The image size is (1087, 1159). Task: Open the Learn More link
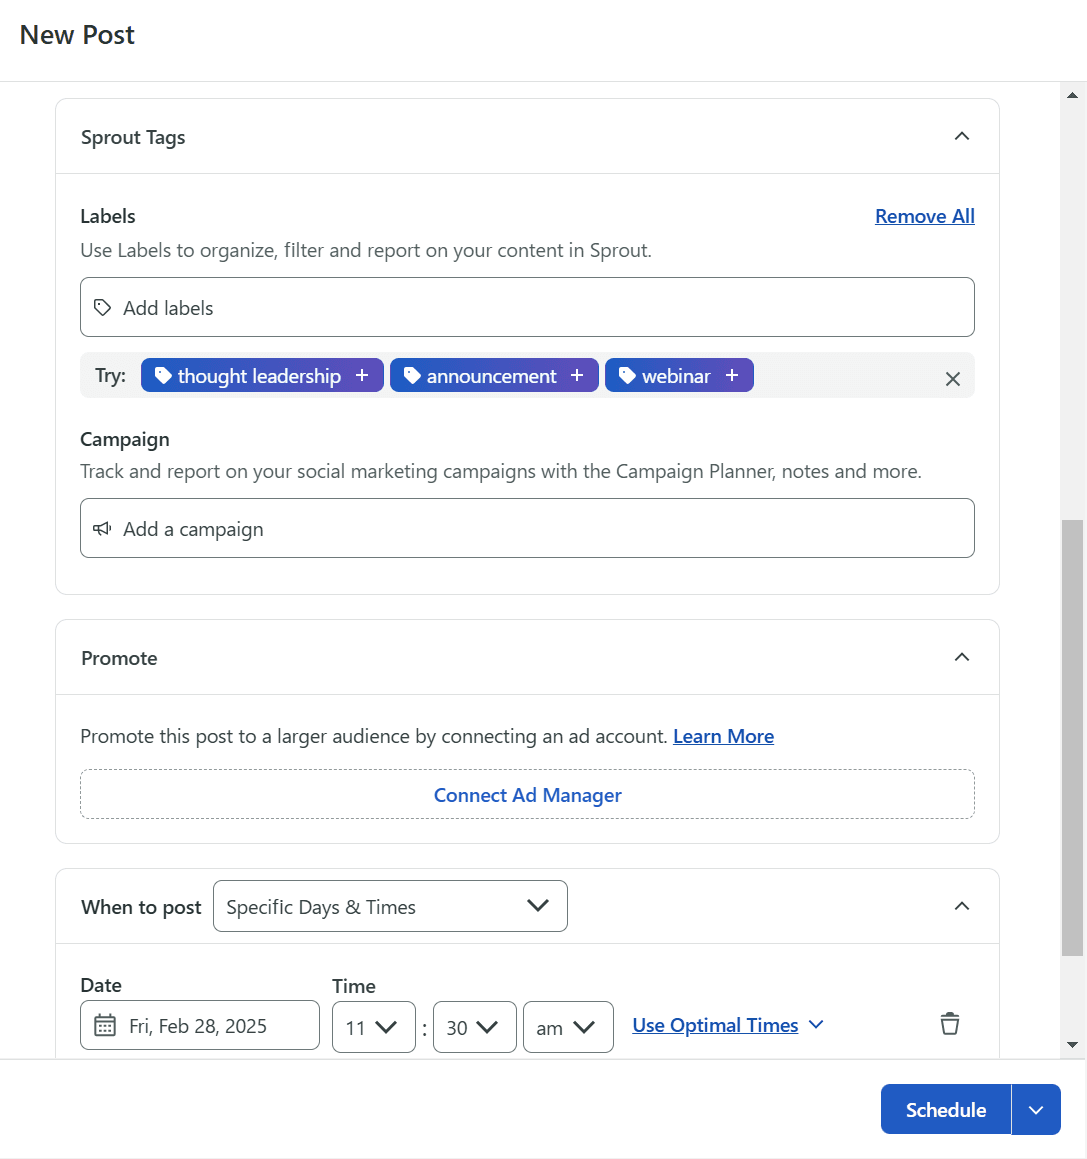pos(723,736)
